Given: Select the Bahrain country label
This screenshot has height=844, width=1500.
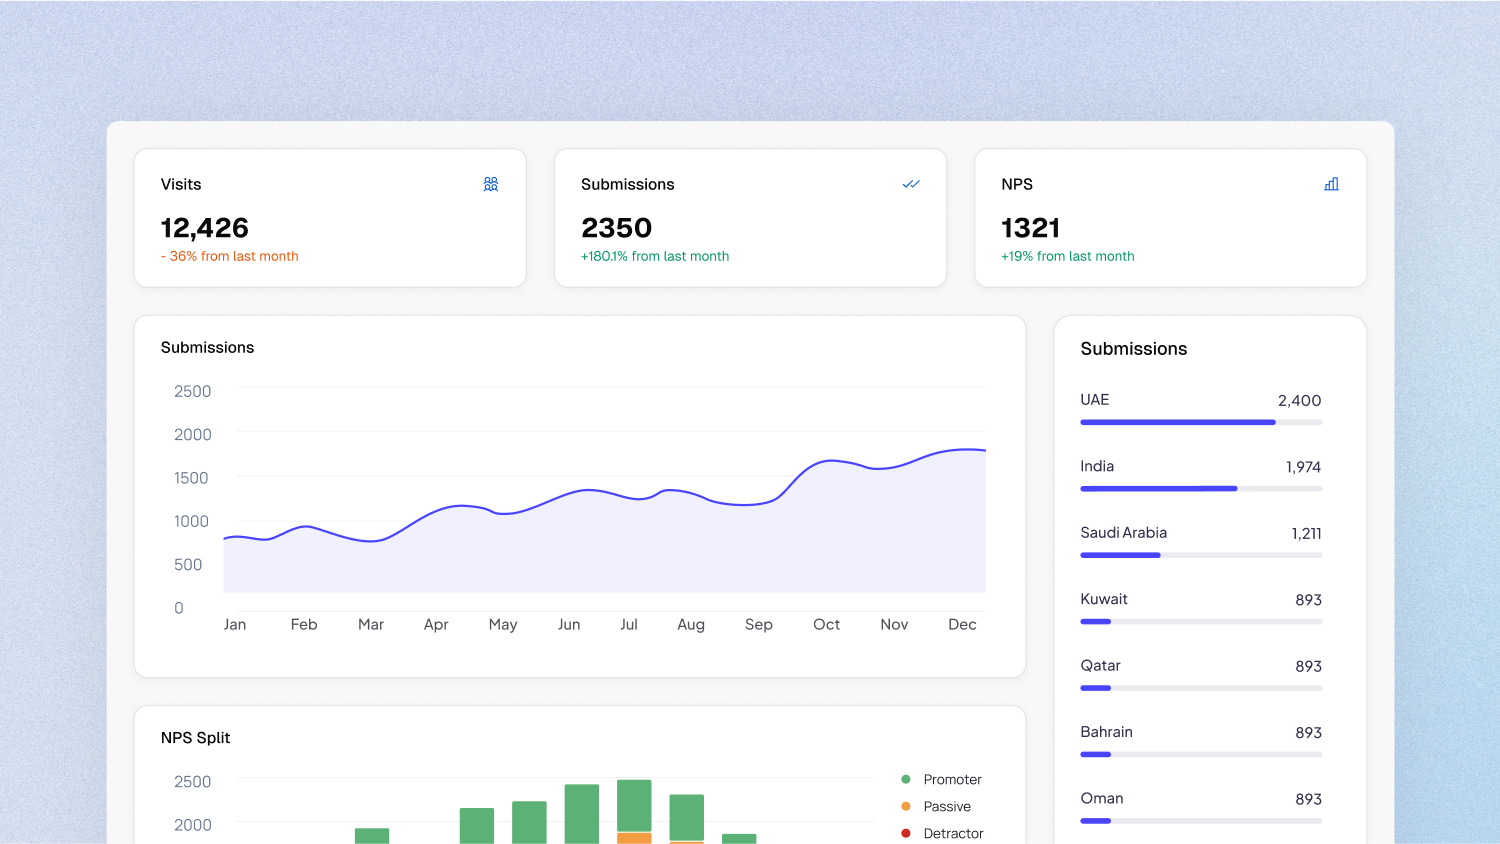Looking at the screenshot, I should point(1106,732).
